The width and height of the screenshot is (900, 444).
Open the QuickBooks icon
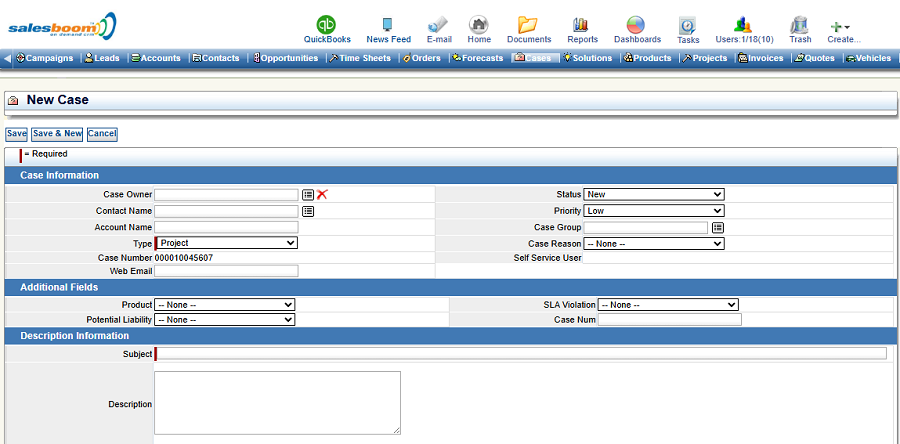tap(327, 25)
